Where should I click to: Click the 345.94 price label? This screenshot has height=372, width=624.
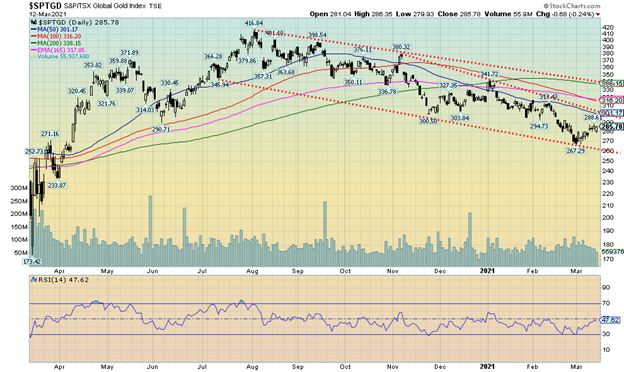click(220, 84)
